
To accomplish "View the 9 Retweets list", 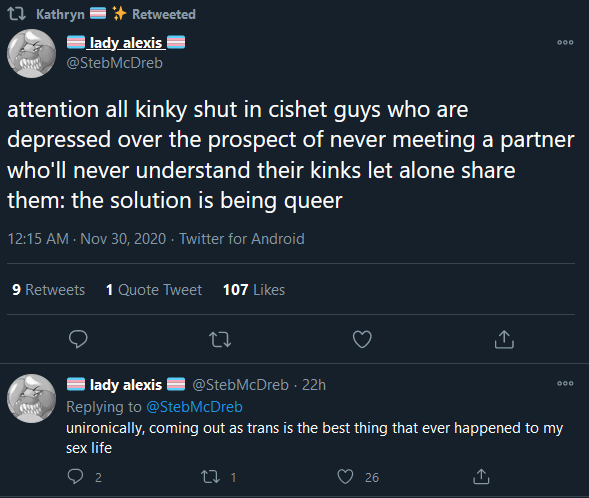I will 48,290.
